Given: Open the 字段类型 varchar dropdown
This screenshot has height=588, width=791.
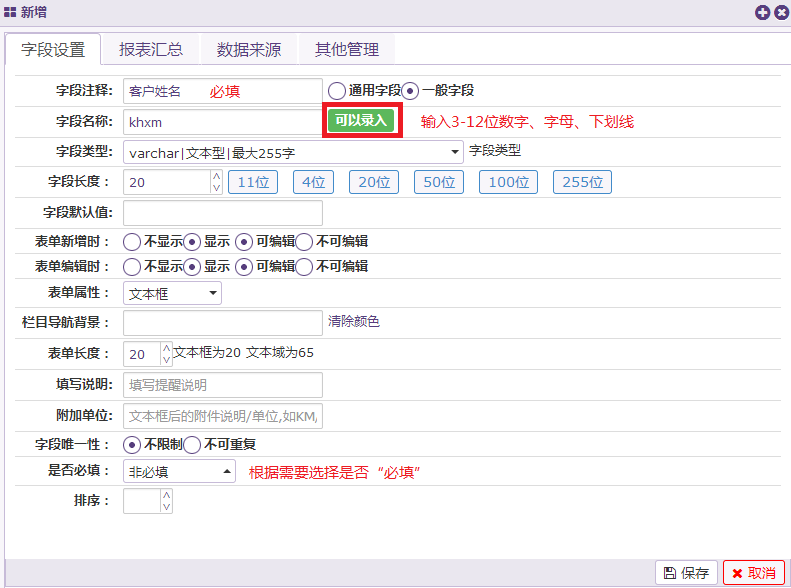Looking at the screenshot, I should pos(292,153).
